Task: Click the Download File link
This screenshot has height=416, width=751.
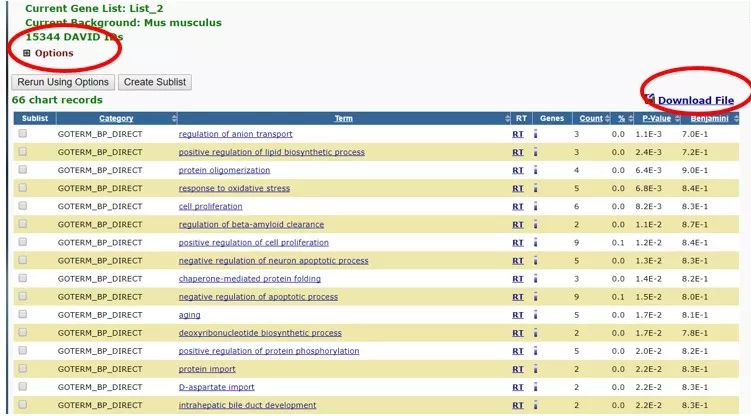Action: coord(695,100)
